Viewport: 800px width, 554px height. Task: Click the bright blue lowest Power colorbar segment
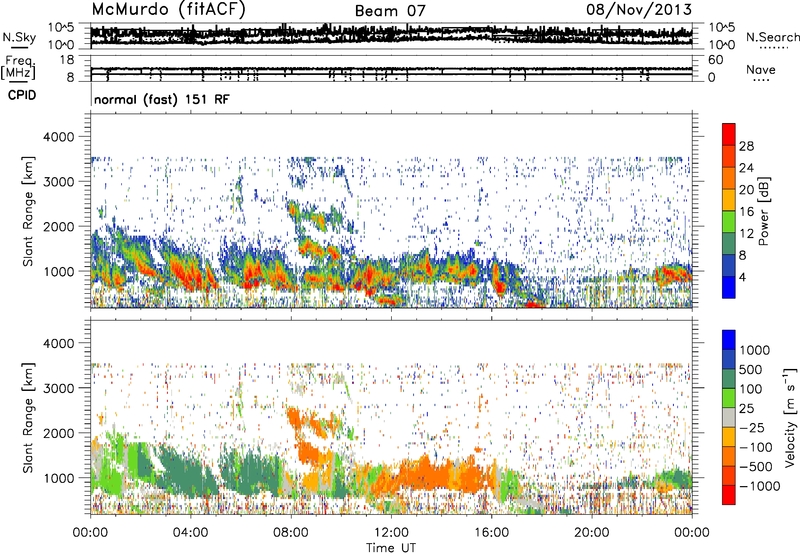pos(729,288)
